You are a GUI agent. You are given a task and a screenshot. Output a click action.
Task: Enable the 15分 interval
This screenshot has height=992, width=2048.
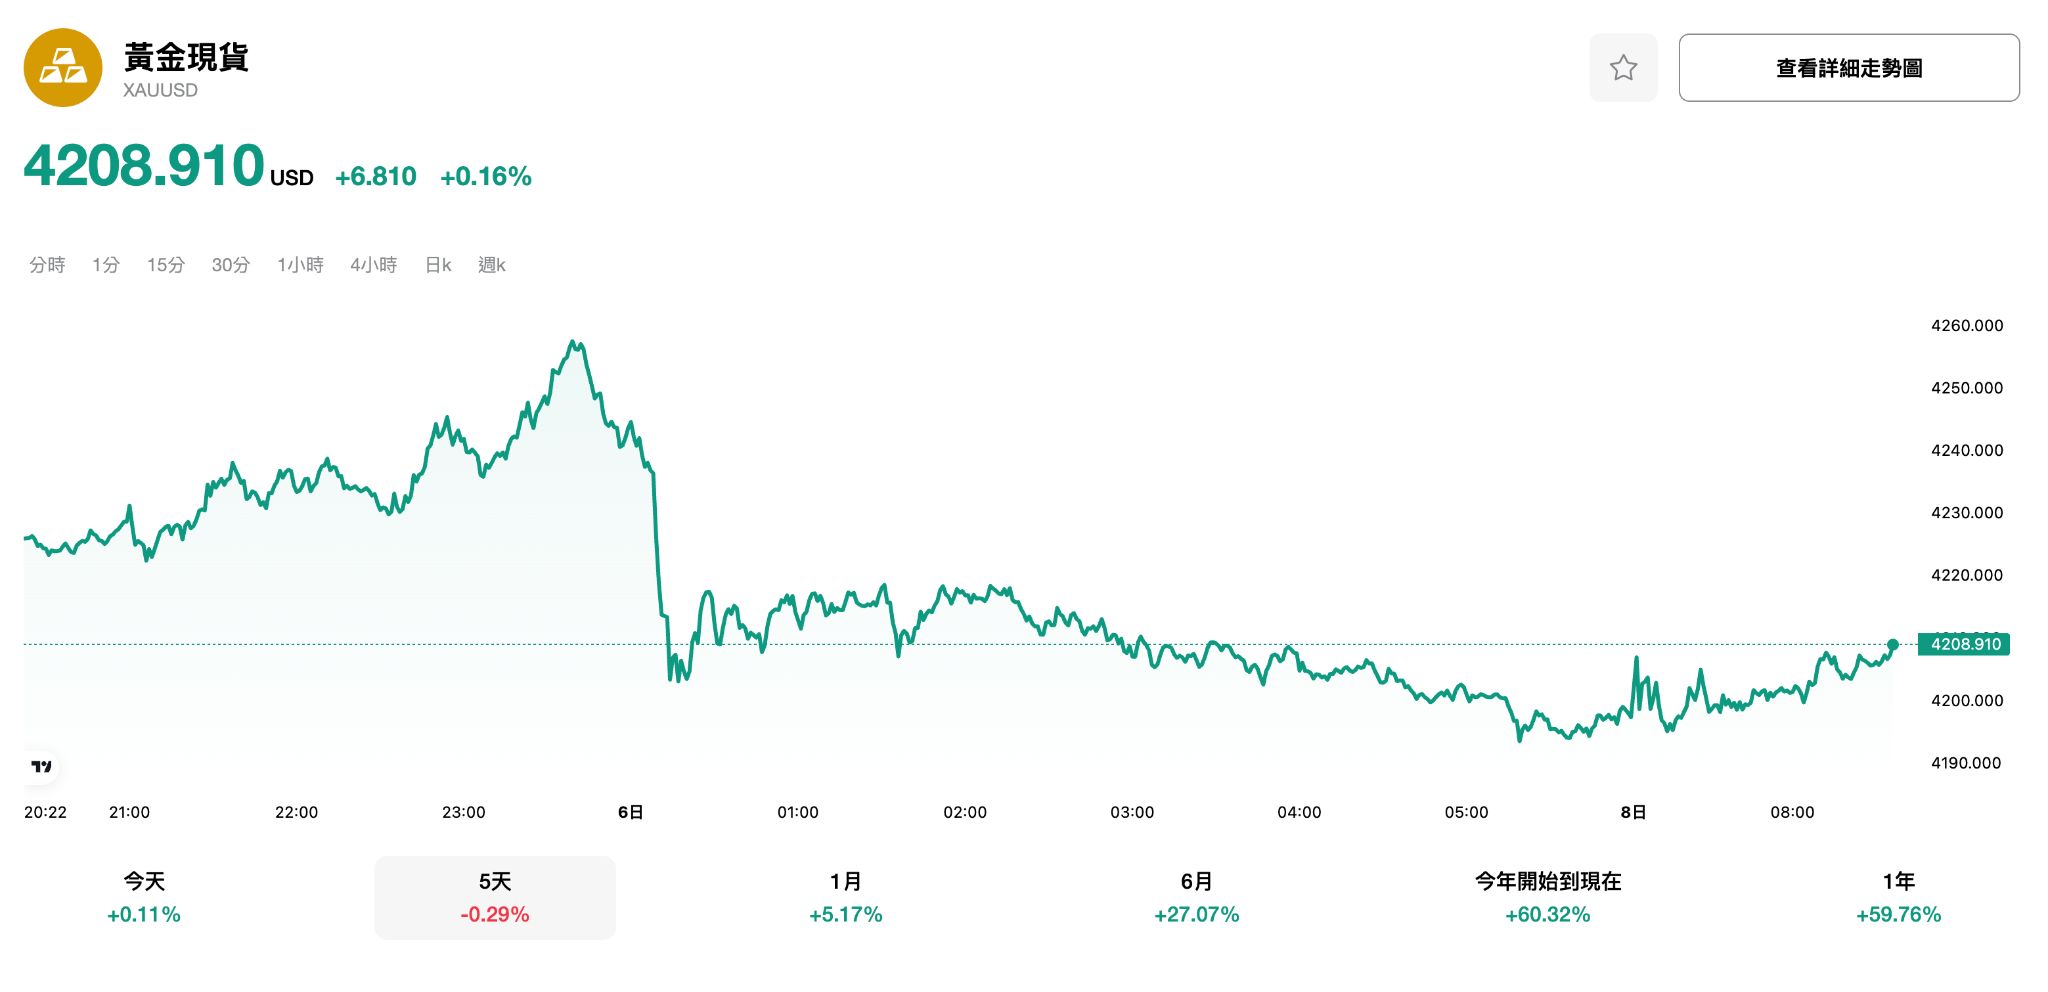(165, 265)
